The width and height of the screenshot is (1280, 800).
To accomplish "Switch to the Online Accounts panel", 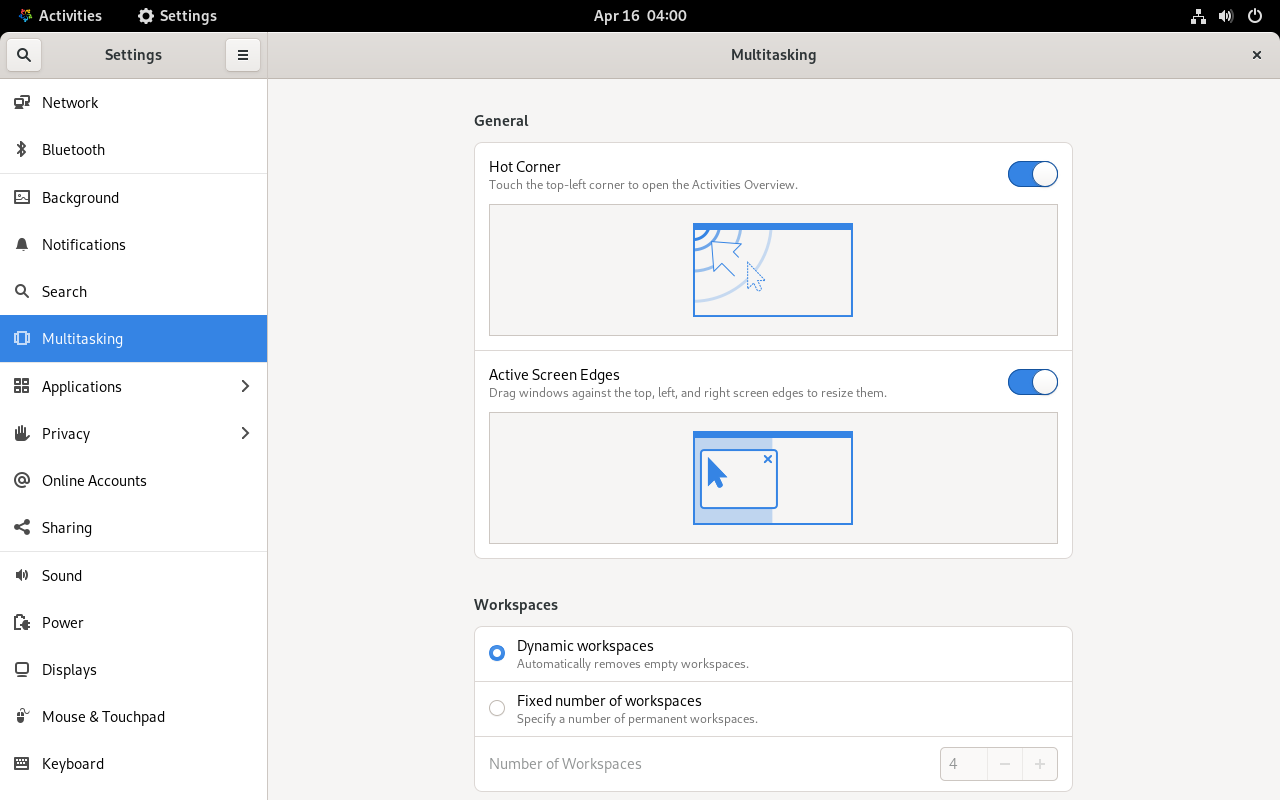I will [94, 481].
